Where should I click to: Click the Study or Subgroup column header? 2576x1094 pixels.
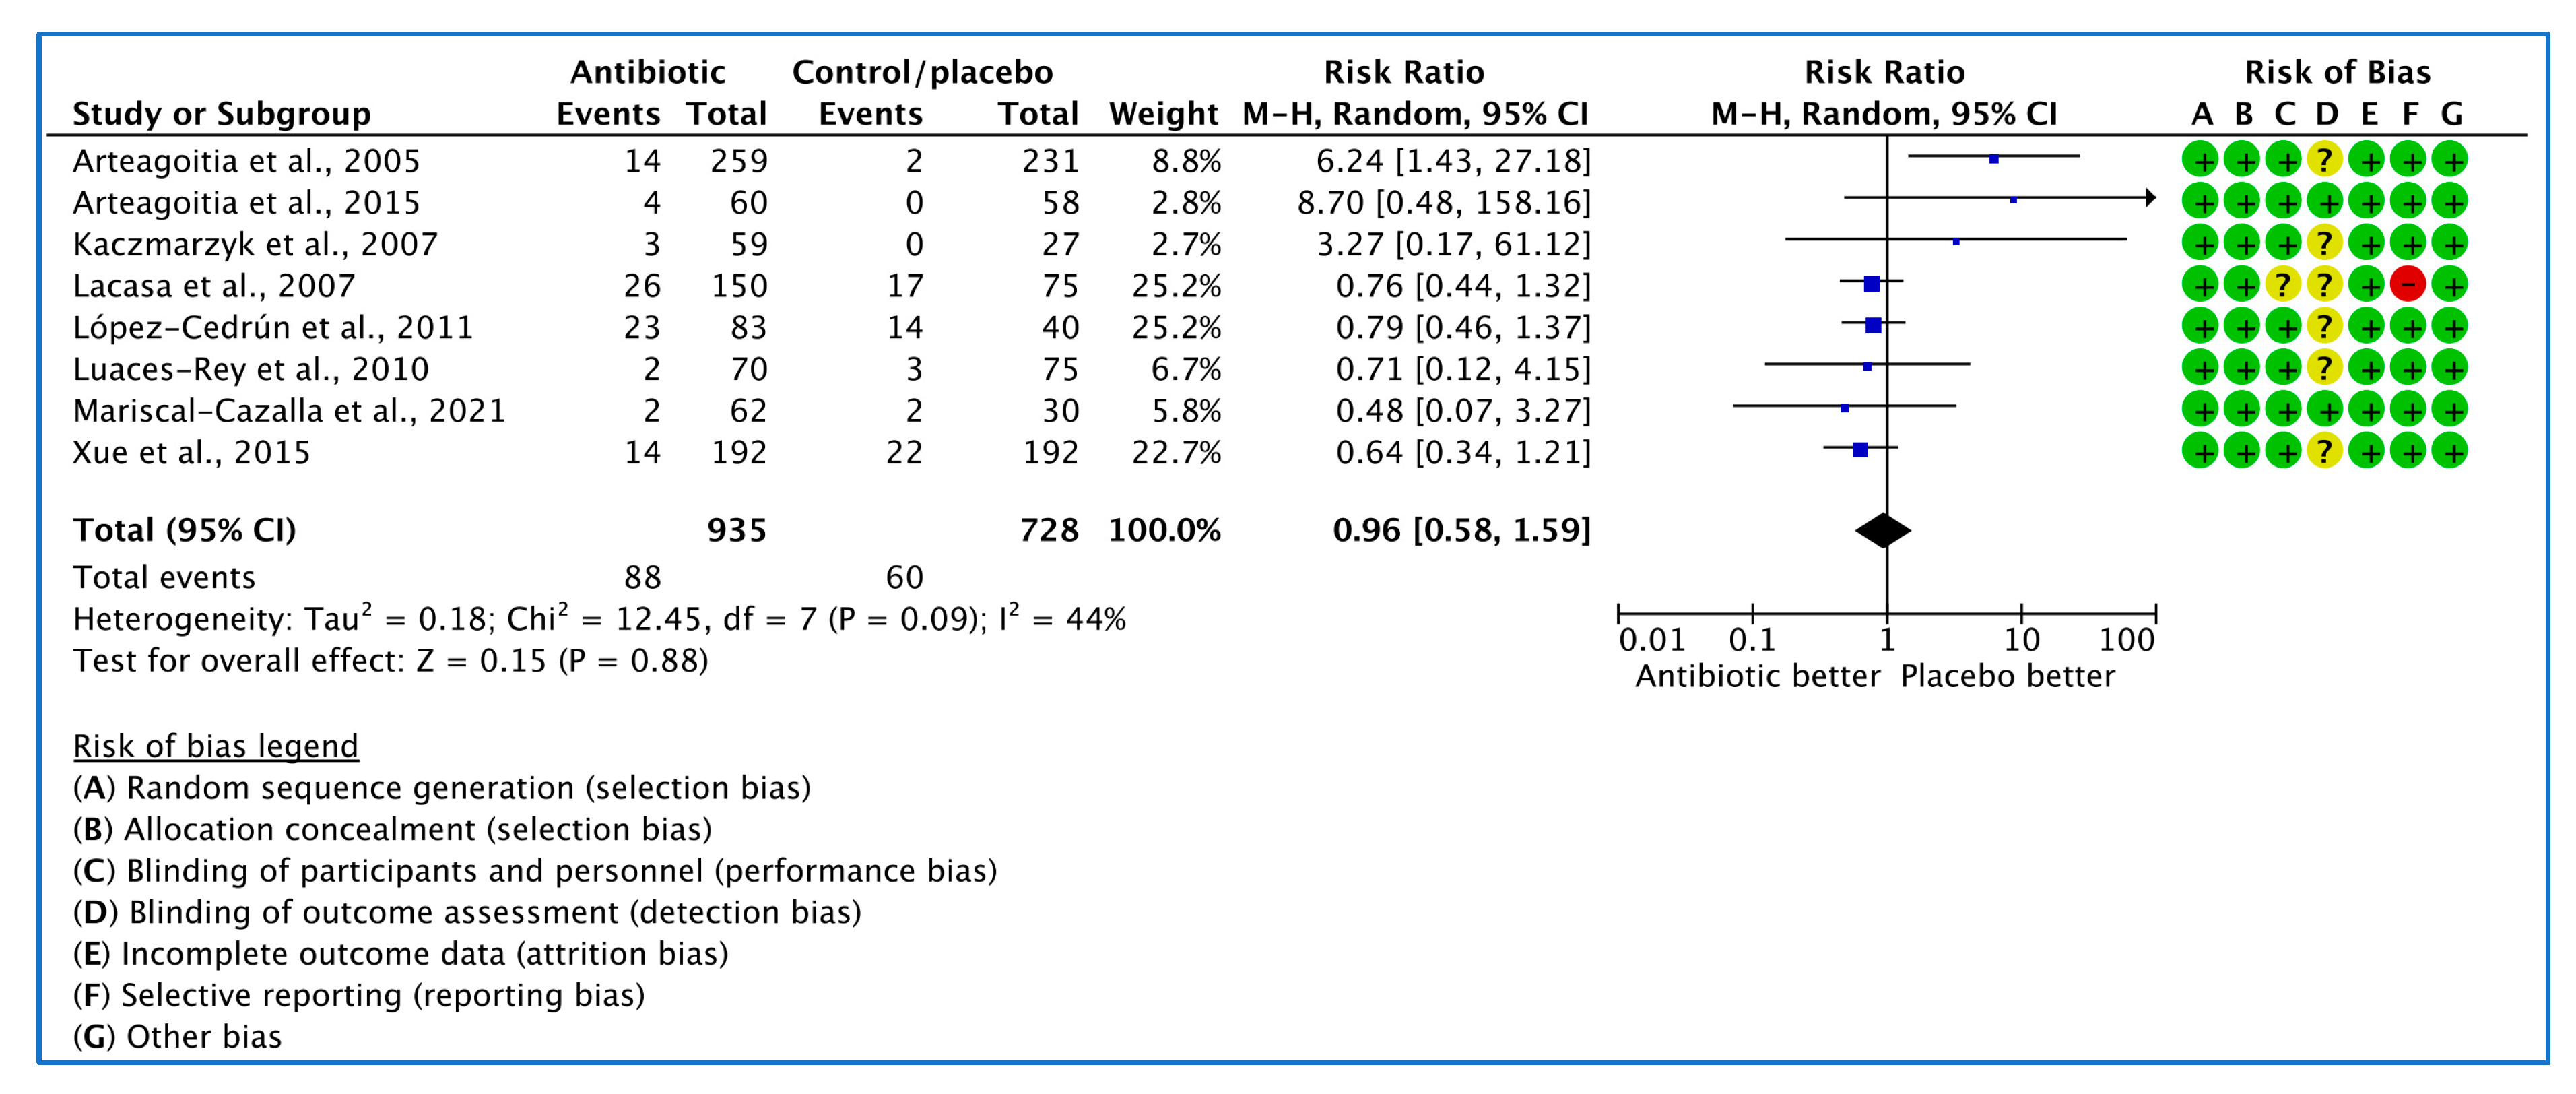point(221,114)
